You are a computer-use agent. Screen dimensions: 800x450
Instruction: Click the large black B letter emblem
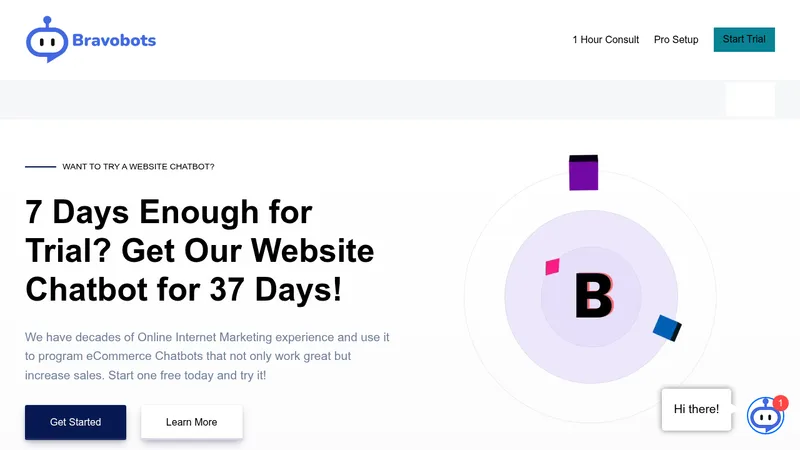pos(594,295)
